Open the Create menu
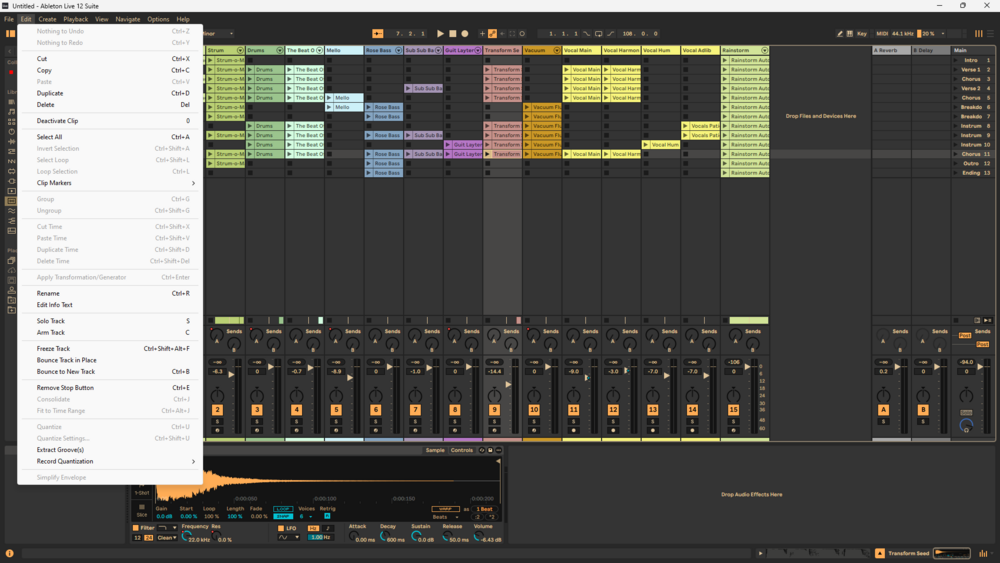This screenshot has height=563, width=1000. tap(47, 19)
